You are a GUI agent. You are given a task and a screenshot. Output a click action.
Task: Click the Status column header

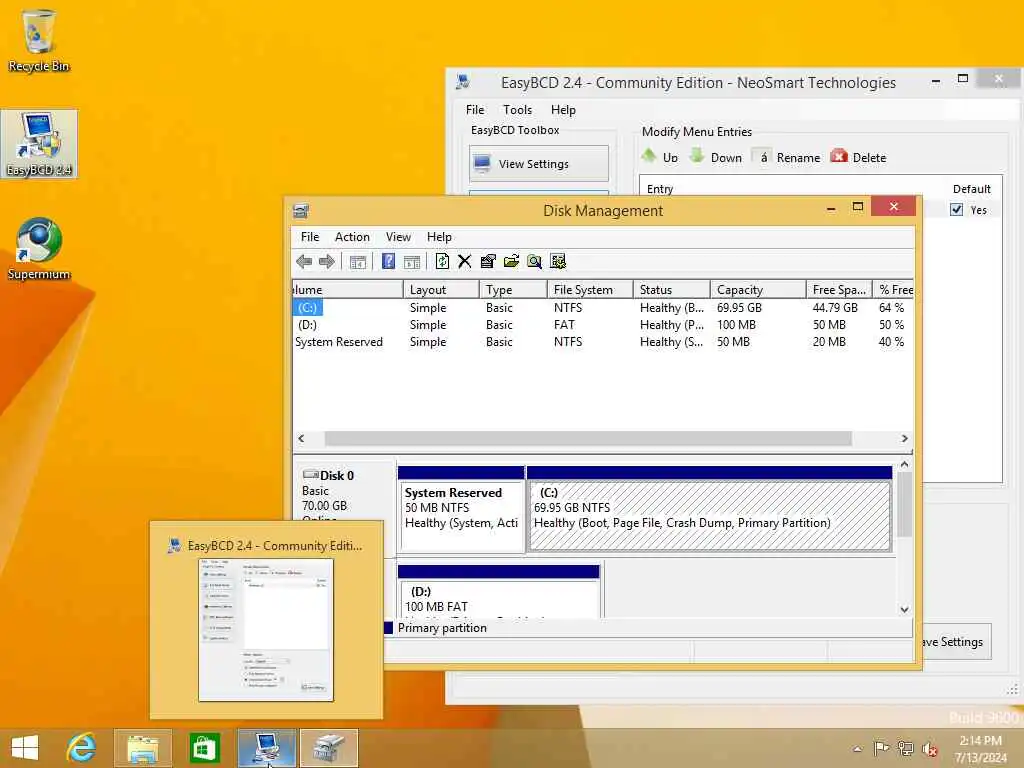click(671, 289)
